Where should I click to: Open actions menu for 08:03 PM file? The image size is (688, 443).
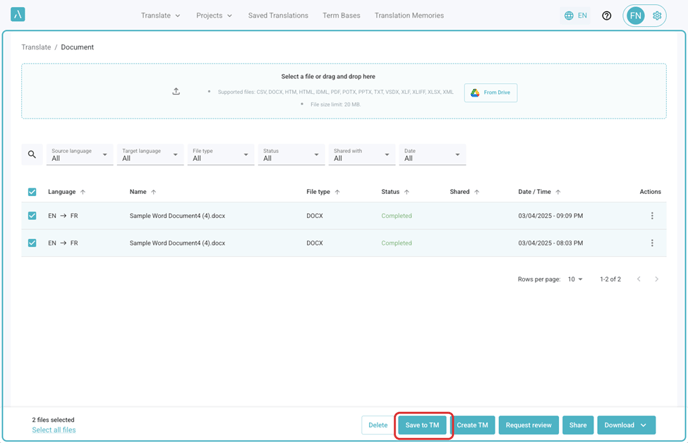652,243
